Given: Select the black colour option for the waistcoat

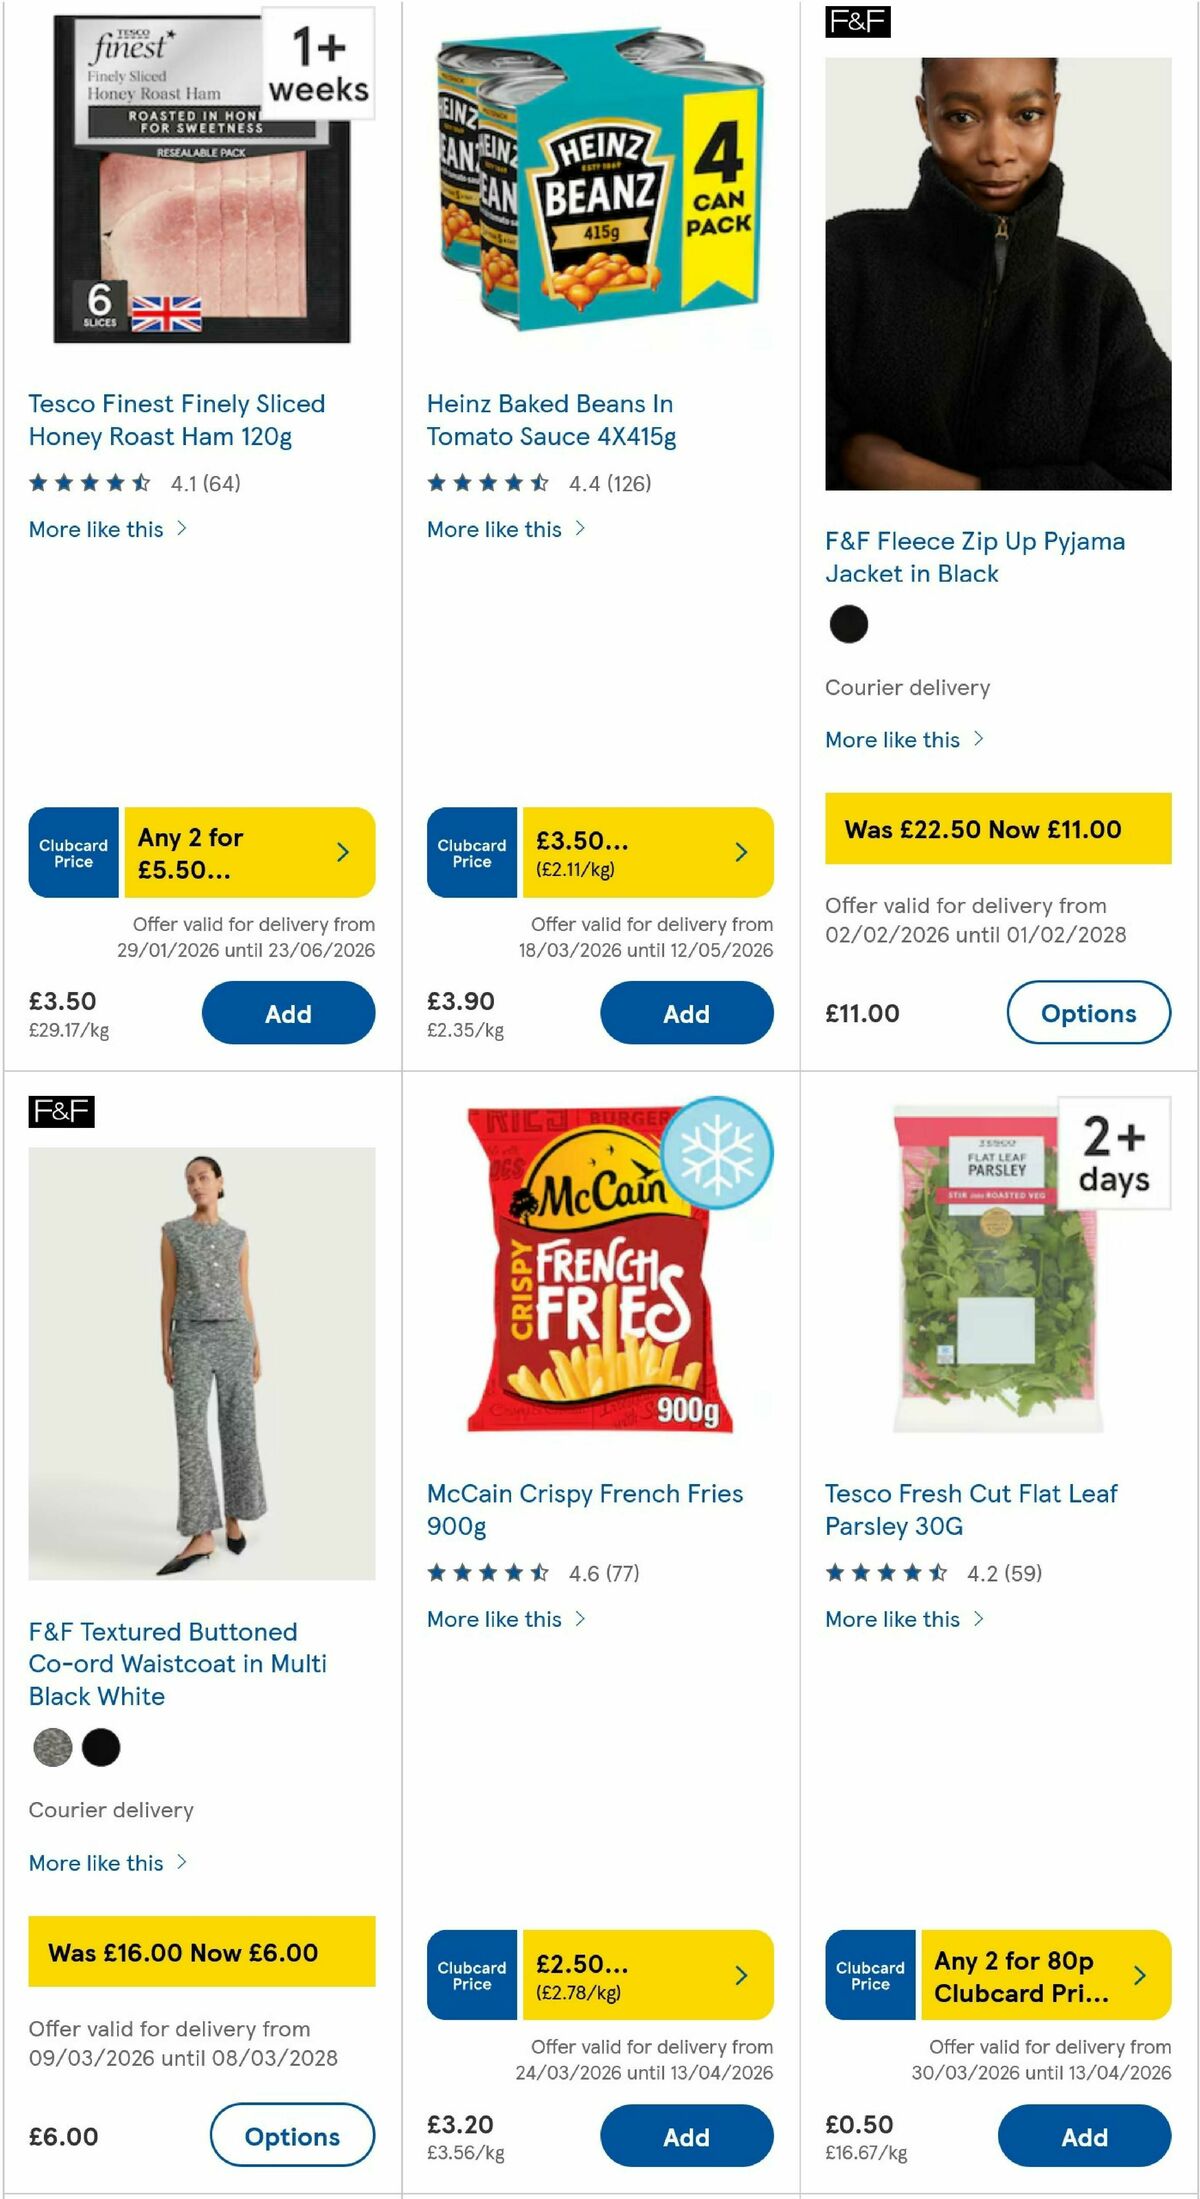Looking at the screenshot, I should (x=101, y=1749).
